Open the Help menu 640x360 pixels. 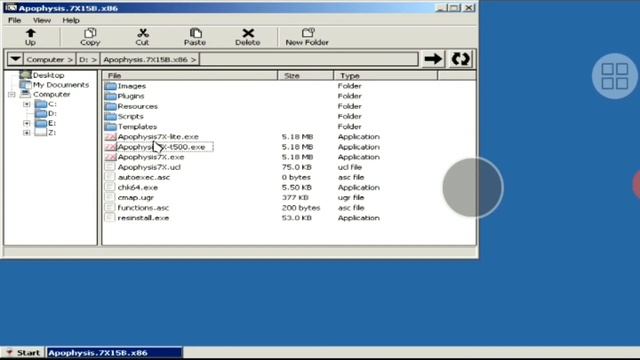tap(71, 20)
